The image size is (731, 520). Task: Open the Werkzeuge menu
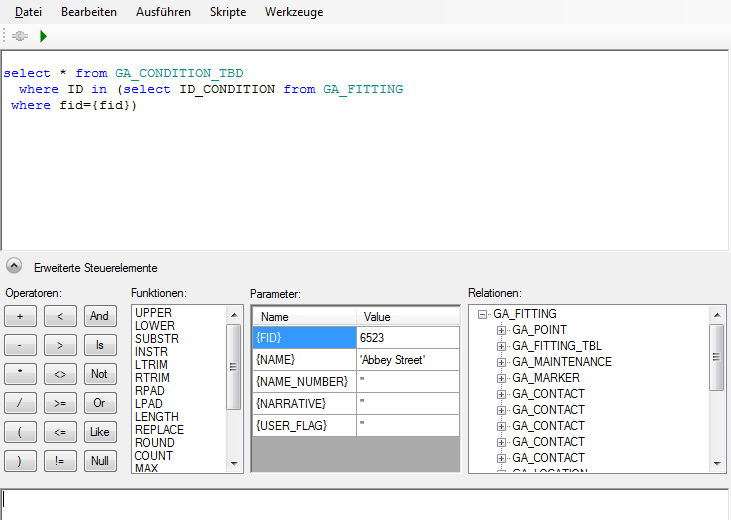click(x=294, y=12)
